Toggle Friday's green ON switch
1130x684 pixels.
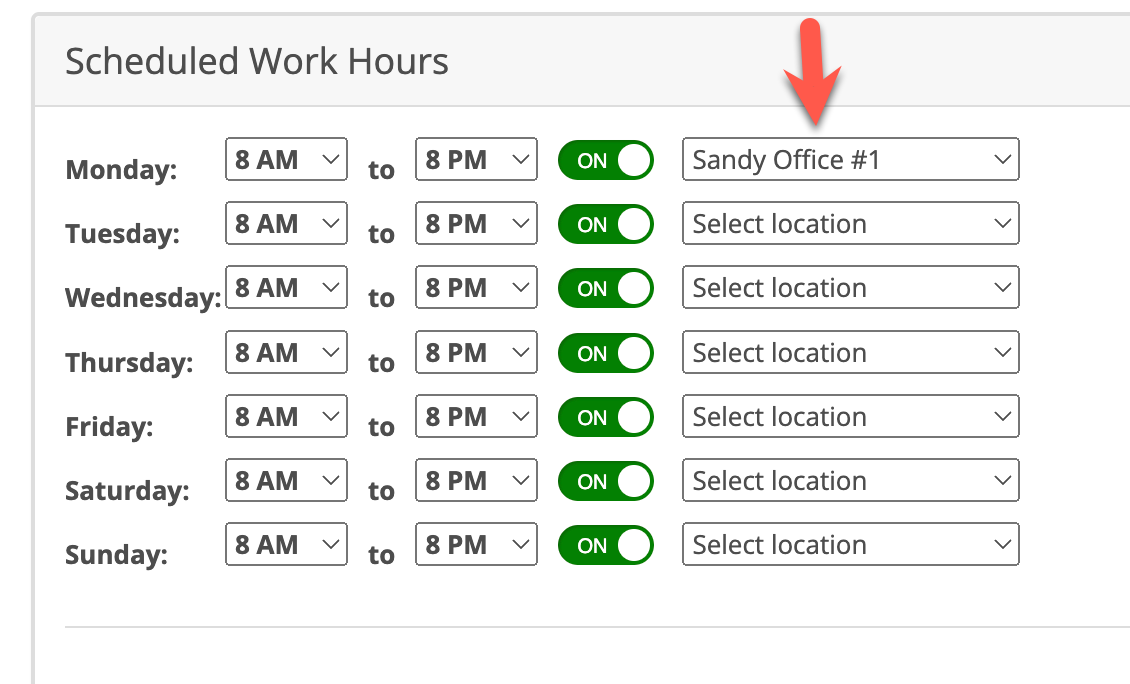(x=605, y=416)
